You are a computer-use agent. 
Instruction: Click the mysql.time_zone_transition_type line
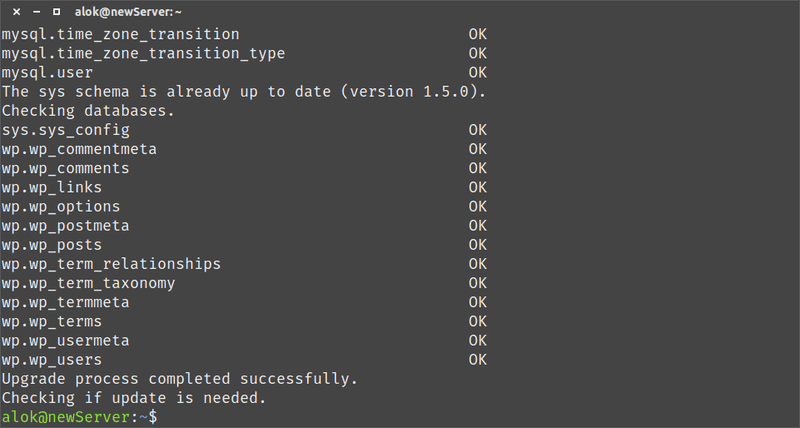tap(143, 53)
